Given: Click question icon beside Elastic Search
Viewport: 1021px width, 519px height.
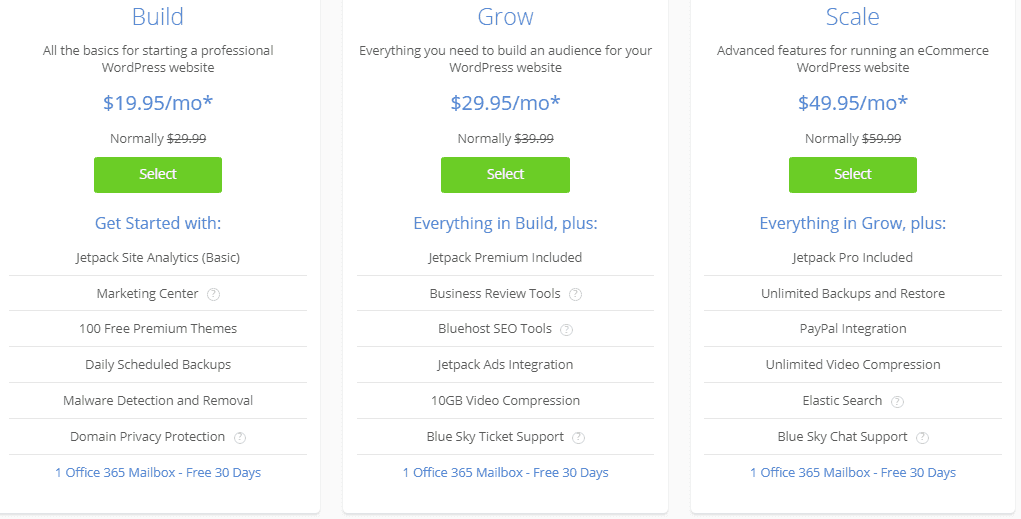Looking at the screenshot, I should (897, 401).
